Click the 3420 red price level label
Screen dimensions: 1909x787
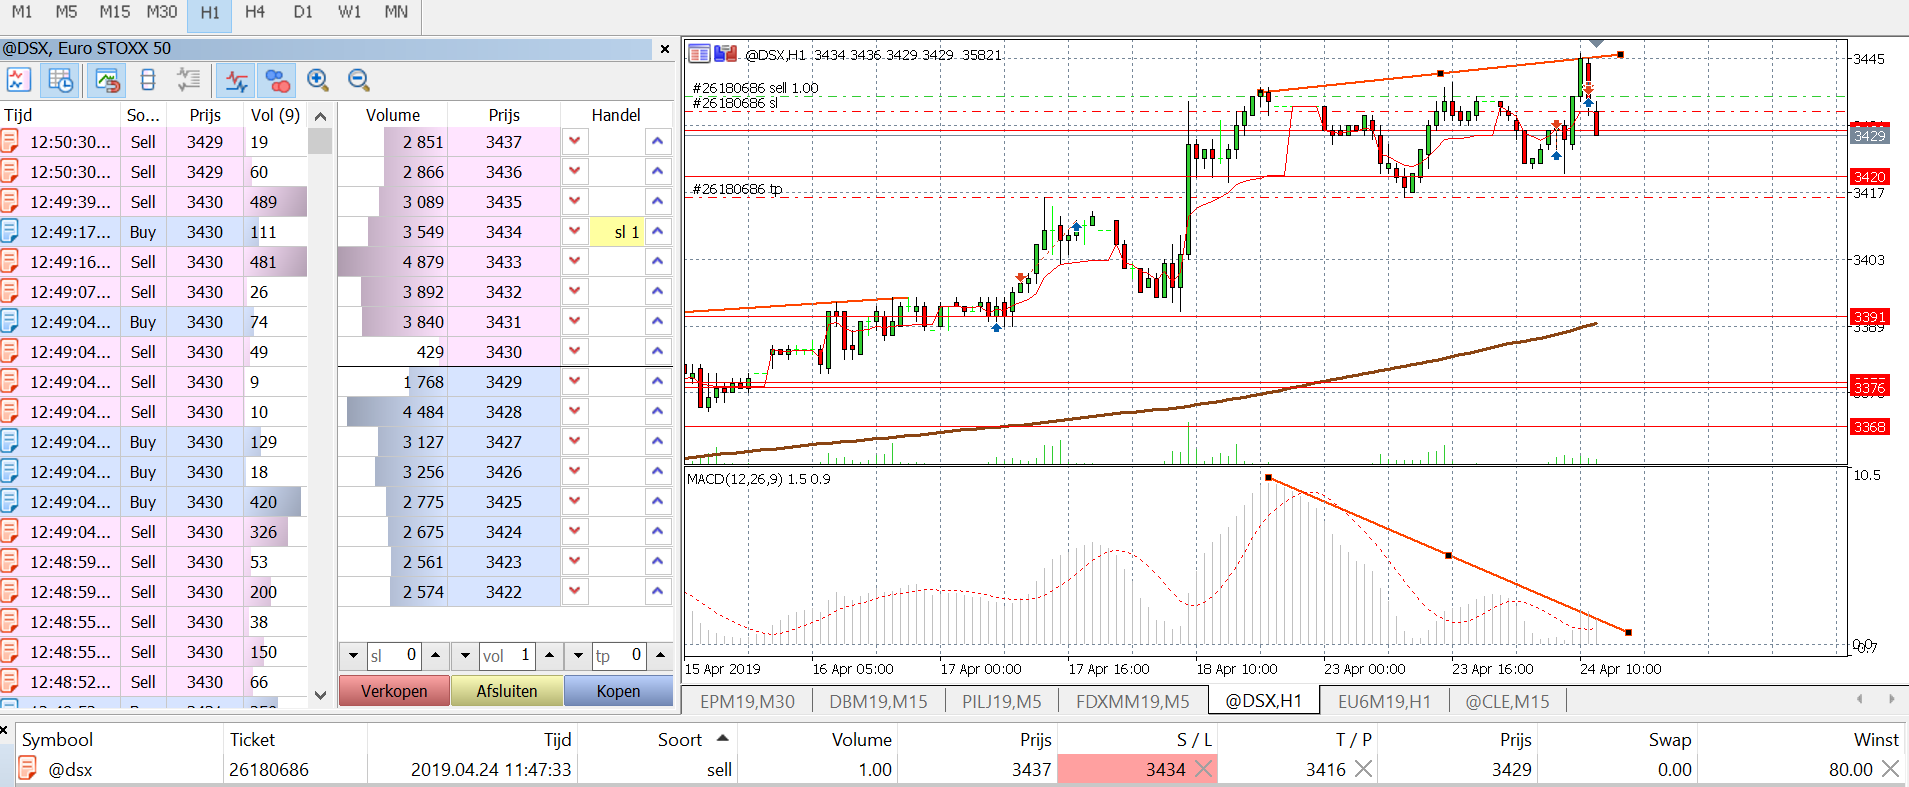pos(1869,177)
